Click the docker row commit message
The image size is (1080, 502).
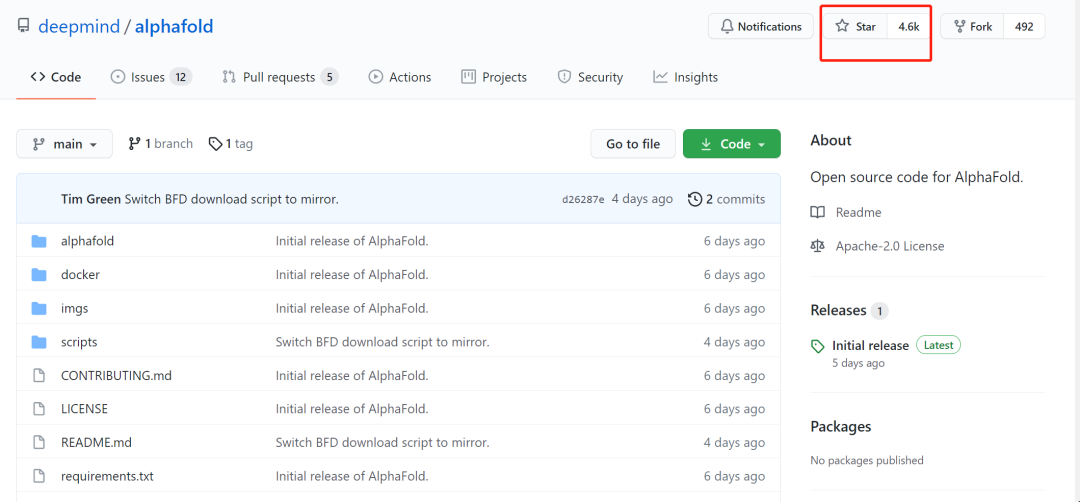pos(352,275)
